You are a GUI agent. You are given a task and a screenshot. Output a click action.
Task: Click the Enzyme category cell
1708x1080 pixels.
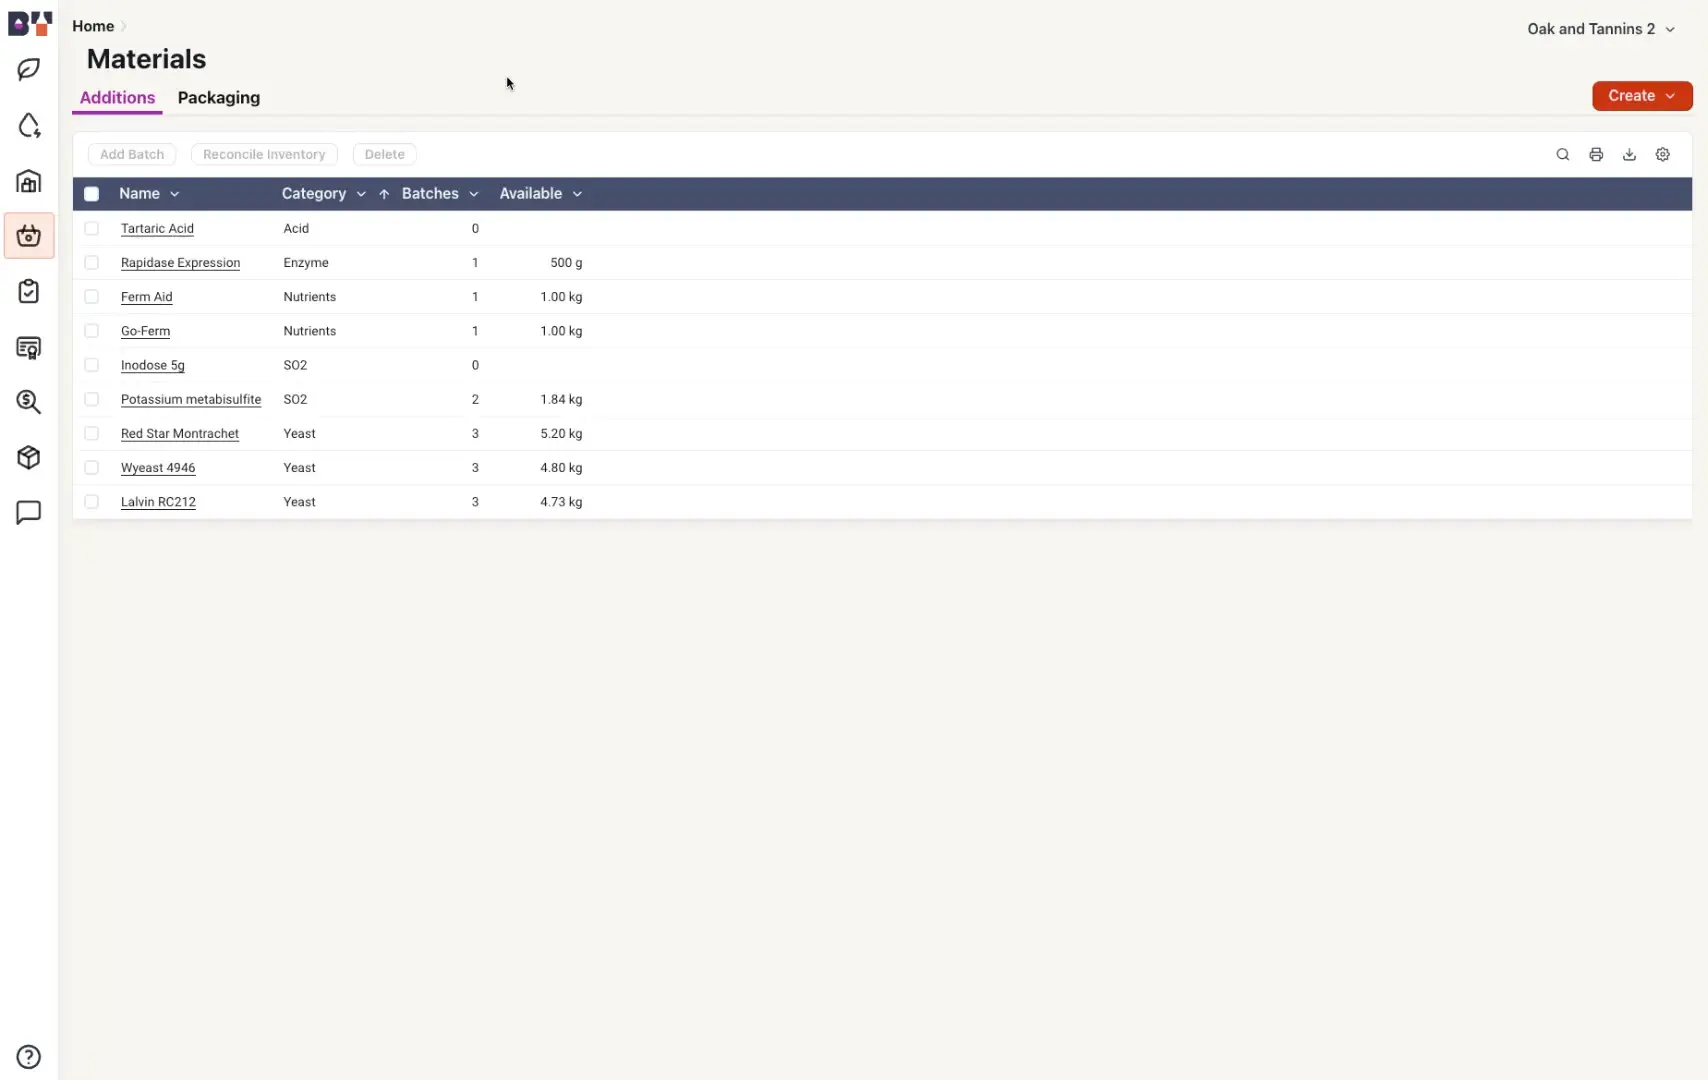[x=306, y=262]
